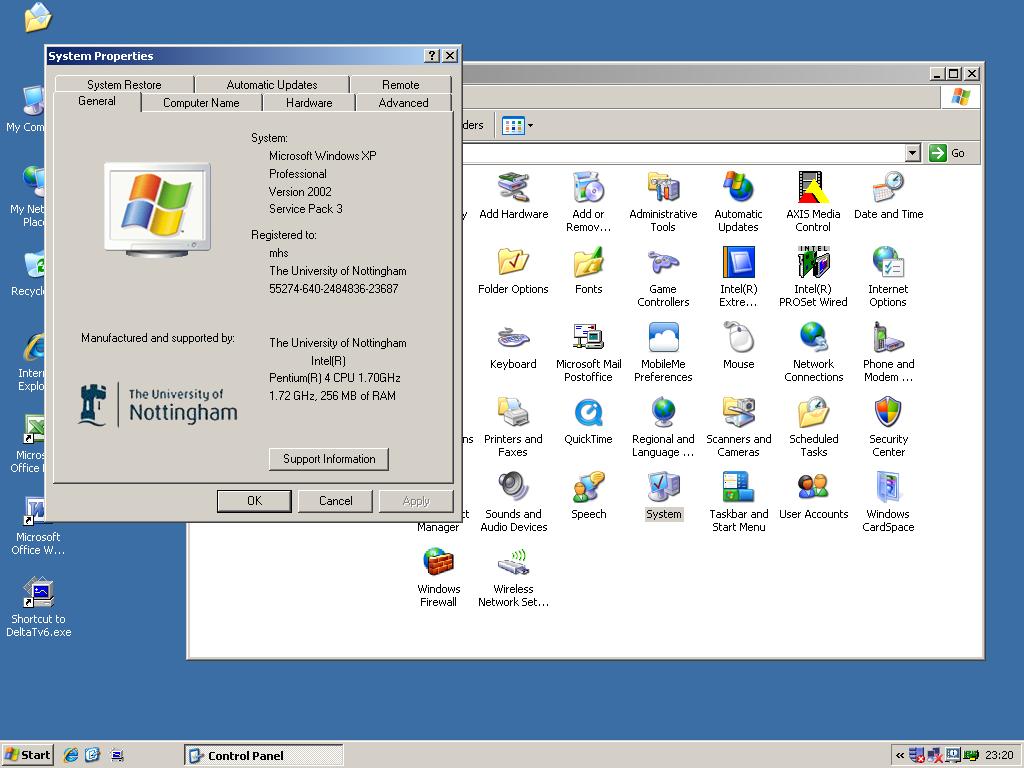The width and height of the screenshot is (1024, 768).
Task: Open Administrative Tools icon
Action: pos(663,202)
